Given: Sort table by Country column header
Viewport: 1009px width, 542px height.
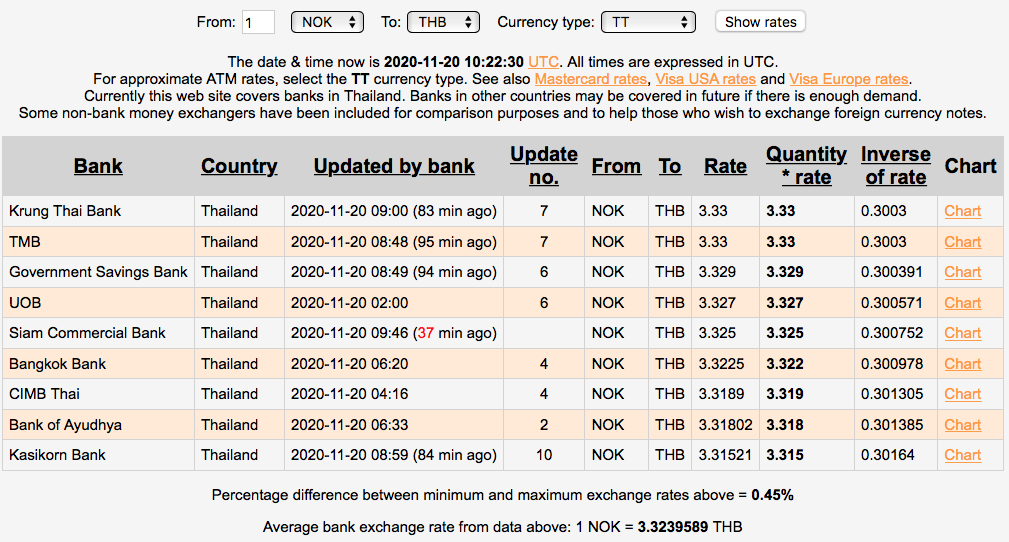Looking at the screenshot, I should click(239, 166).
